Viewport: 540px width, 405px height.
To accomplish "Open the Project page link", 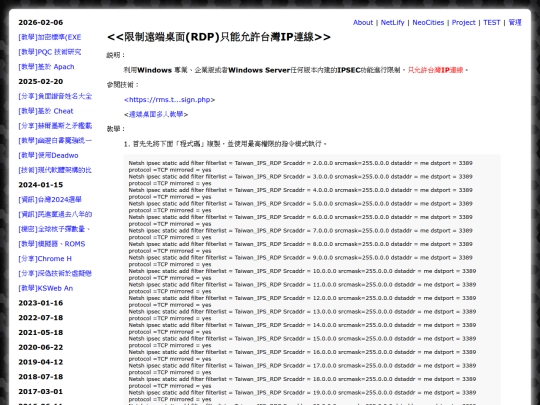I will click(x=463, y=22).
